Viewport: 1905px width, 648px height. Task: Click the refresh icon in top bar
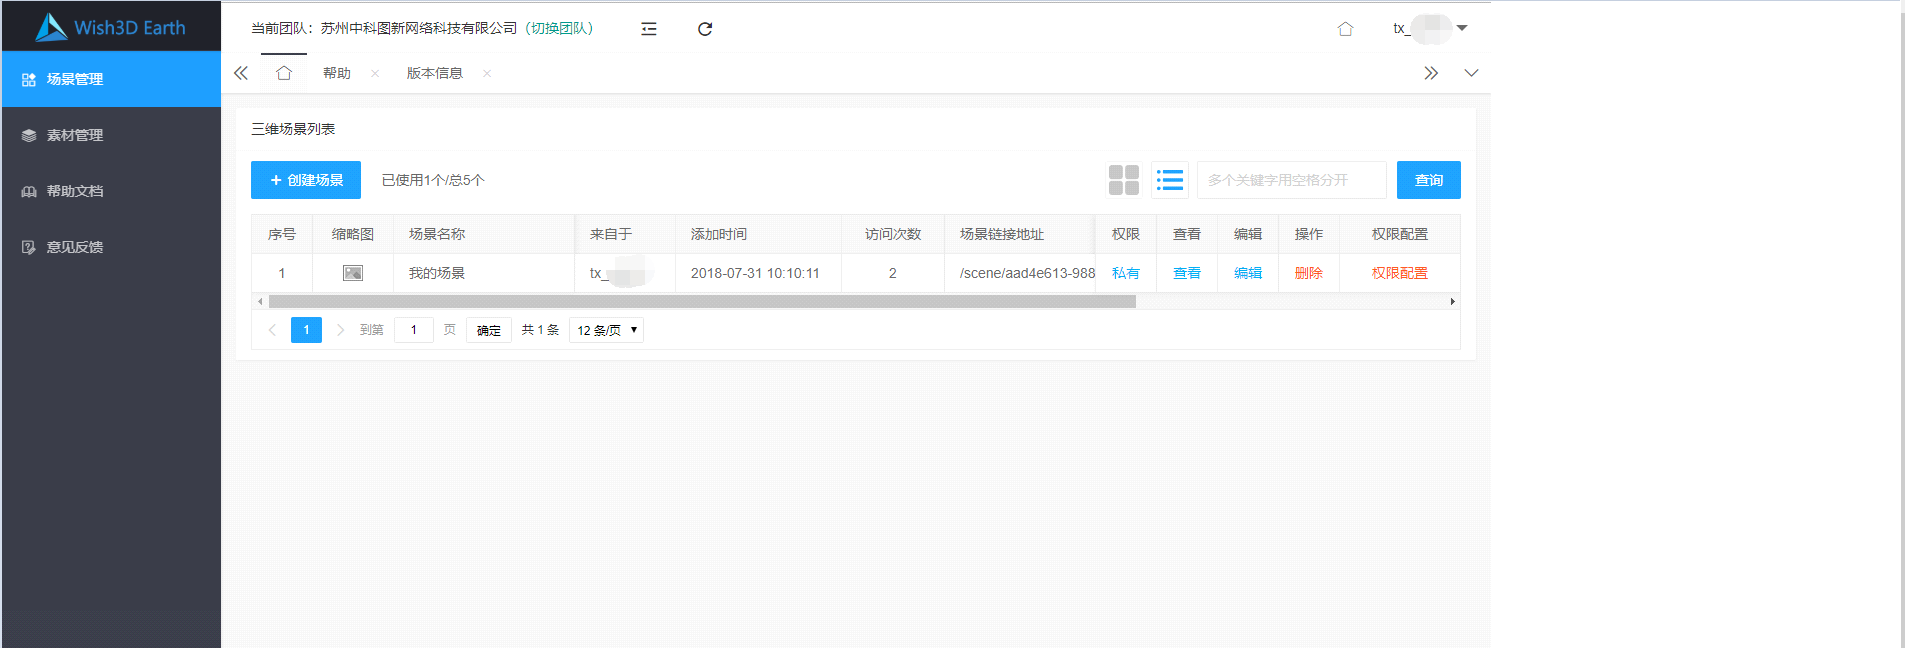[705, 29]
